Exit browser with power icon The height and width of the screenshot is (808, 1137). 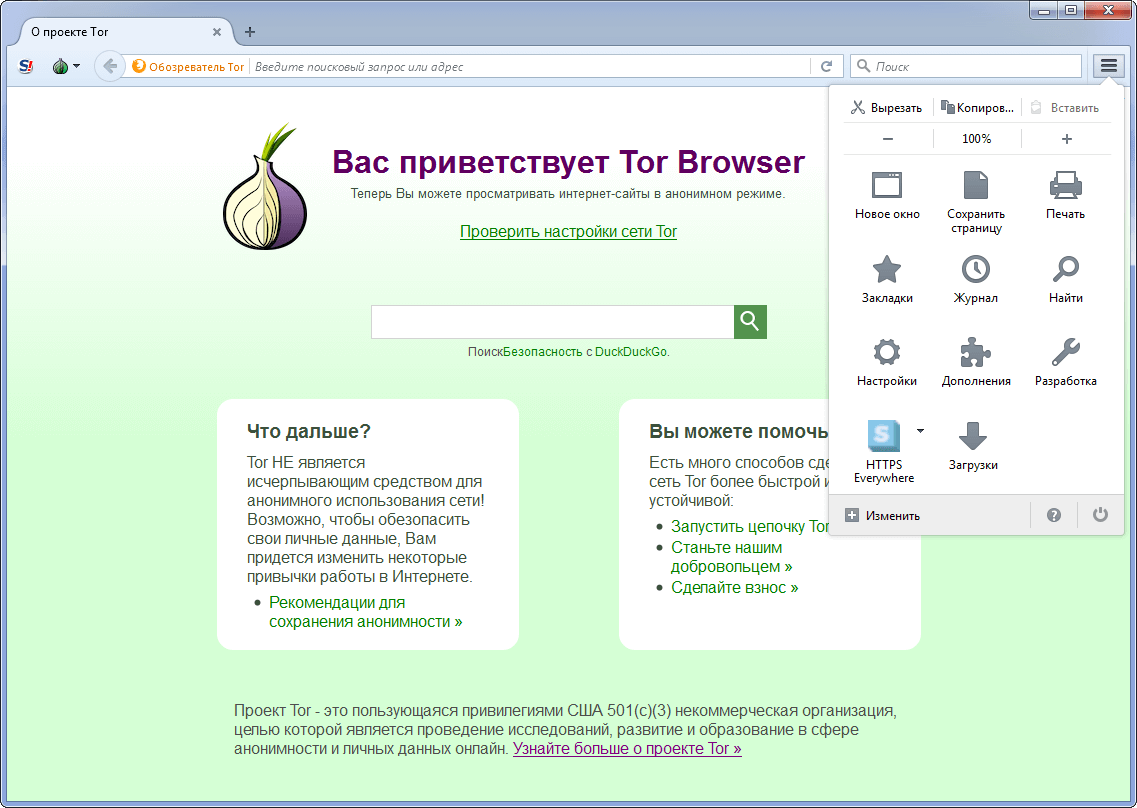(1100, 515)
